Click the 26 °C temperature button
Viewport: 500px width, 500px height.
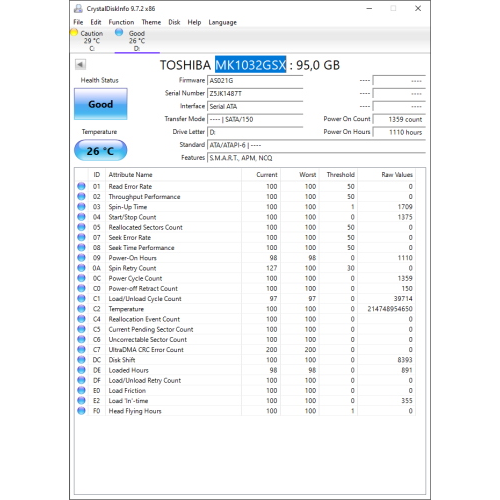[x=101, y=151]
